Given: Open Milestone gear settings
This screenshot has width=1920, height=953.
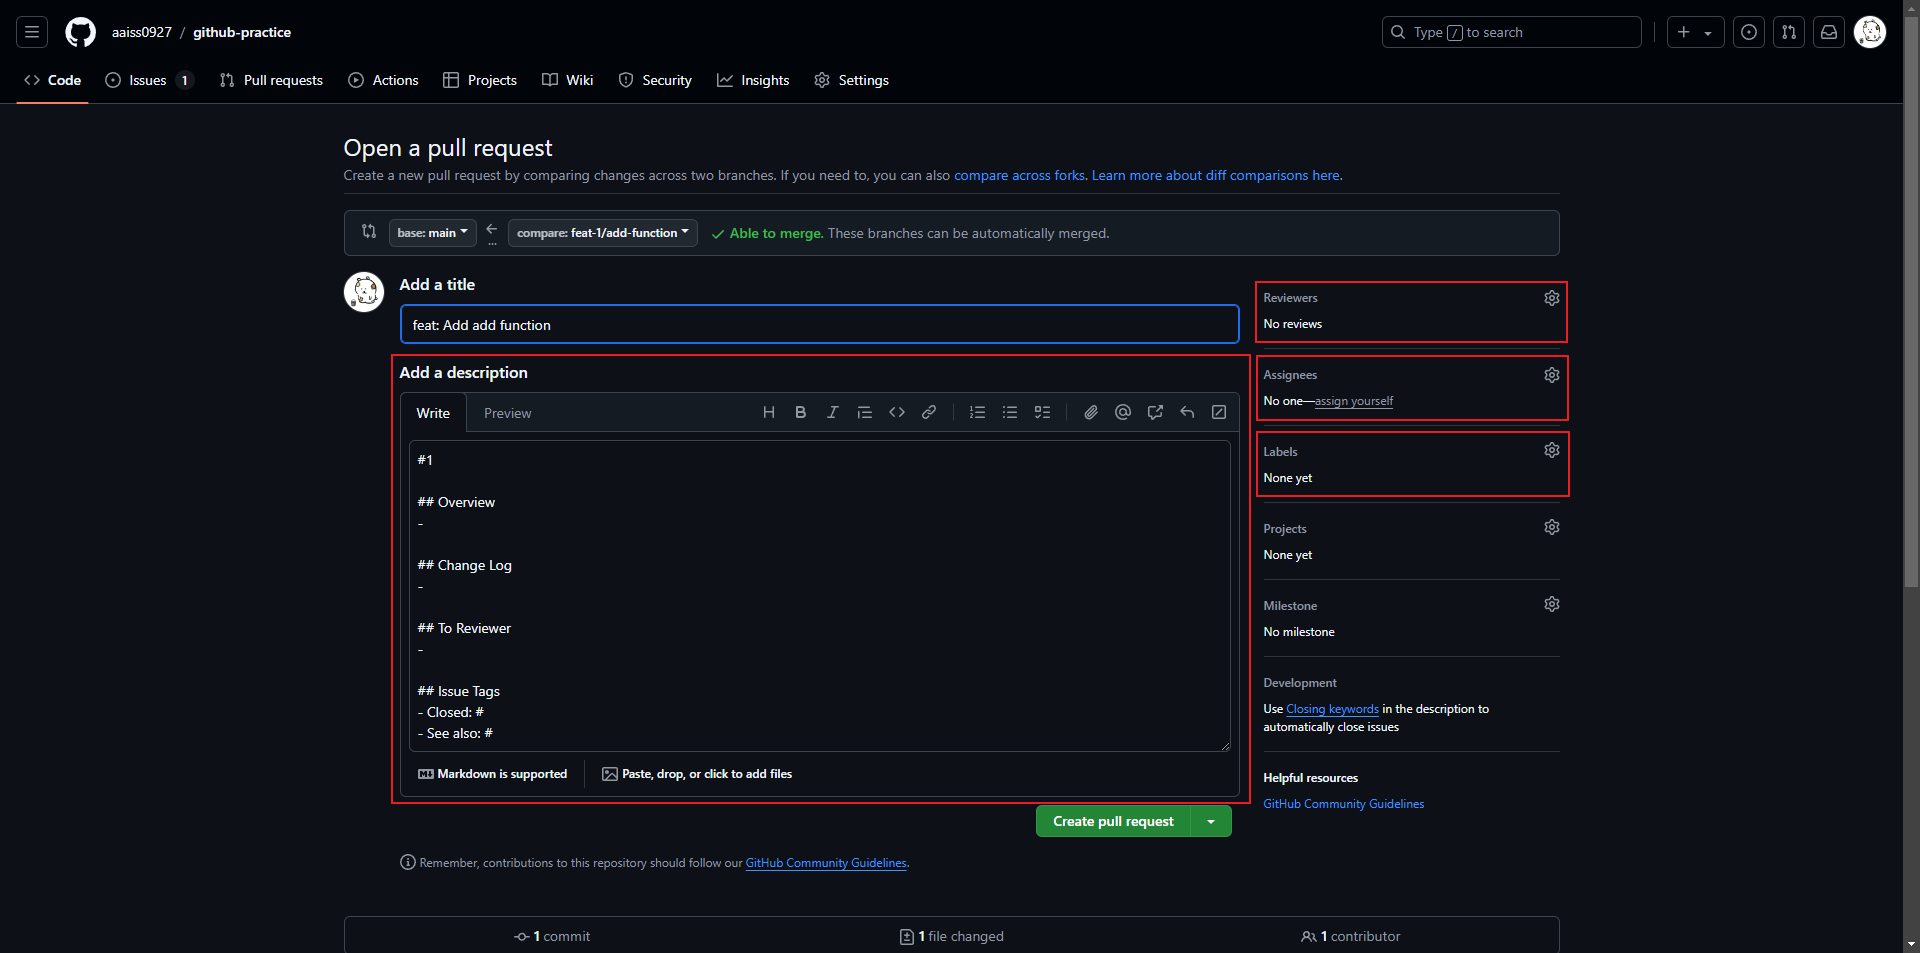Looking at the screenshot, I should (x=1552, y=604).
